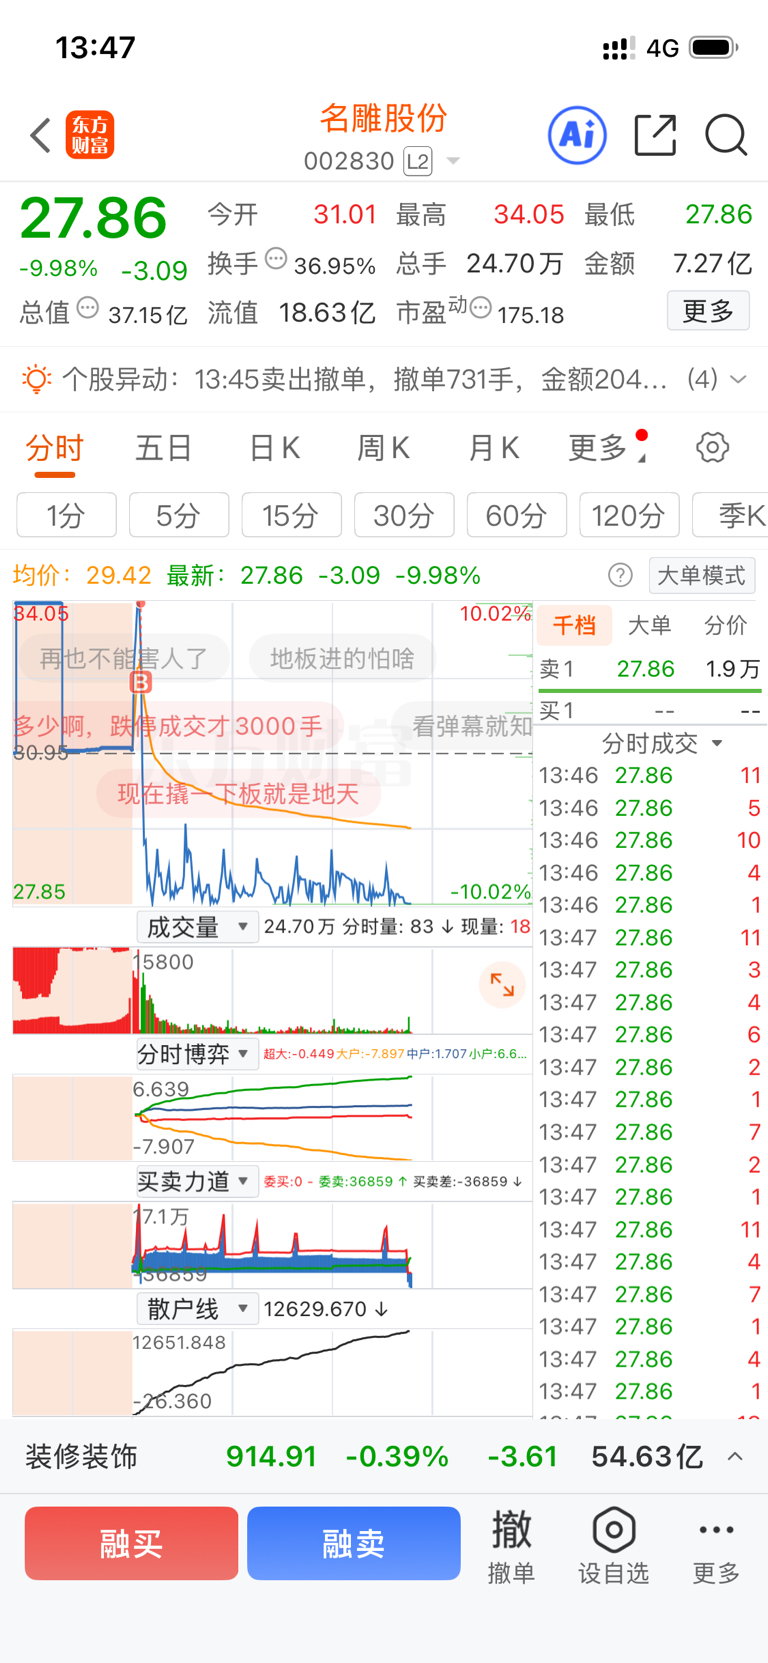Tap the 卖1 27.86 quote row

pyautogui.click(x=650, y=669)
